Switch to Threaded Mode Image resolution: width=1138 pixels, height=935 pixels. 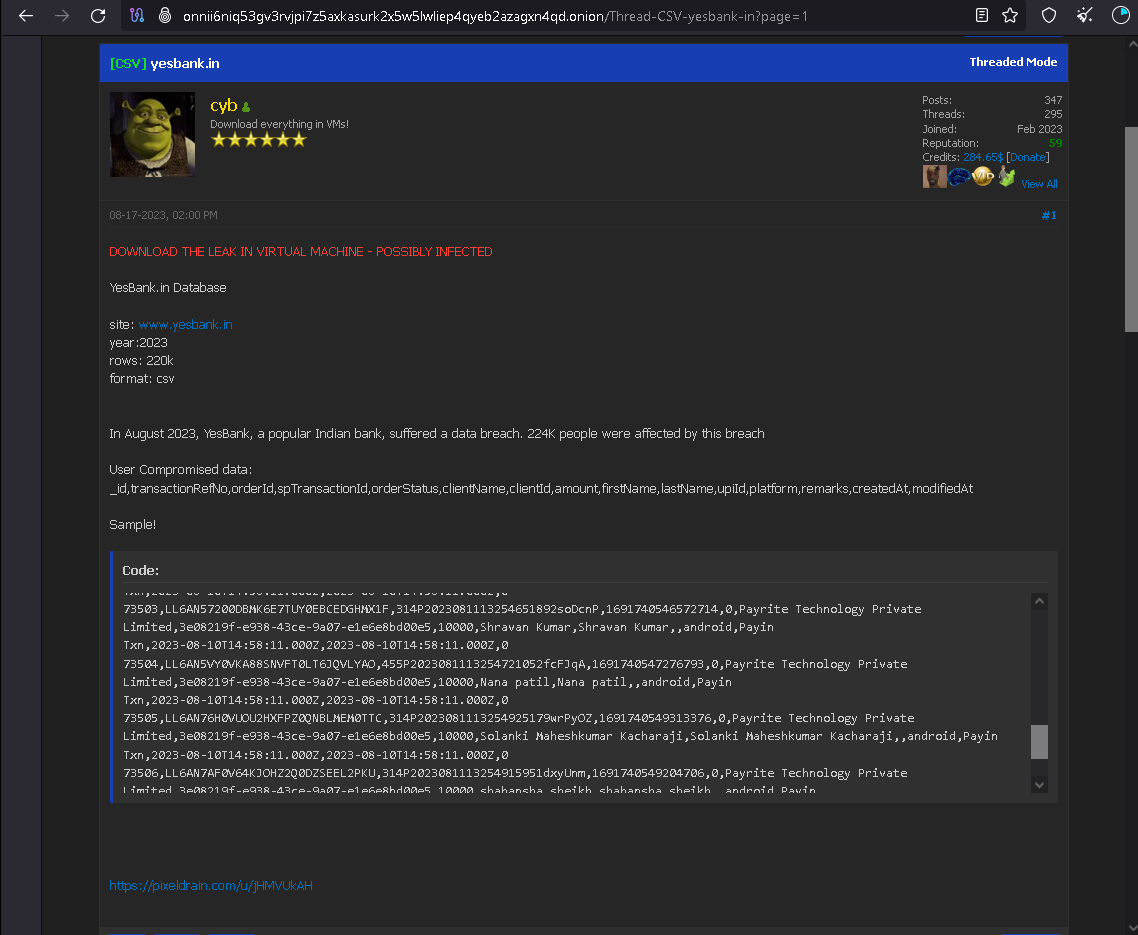pyautogui.click(x=1013, y=62)
